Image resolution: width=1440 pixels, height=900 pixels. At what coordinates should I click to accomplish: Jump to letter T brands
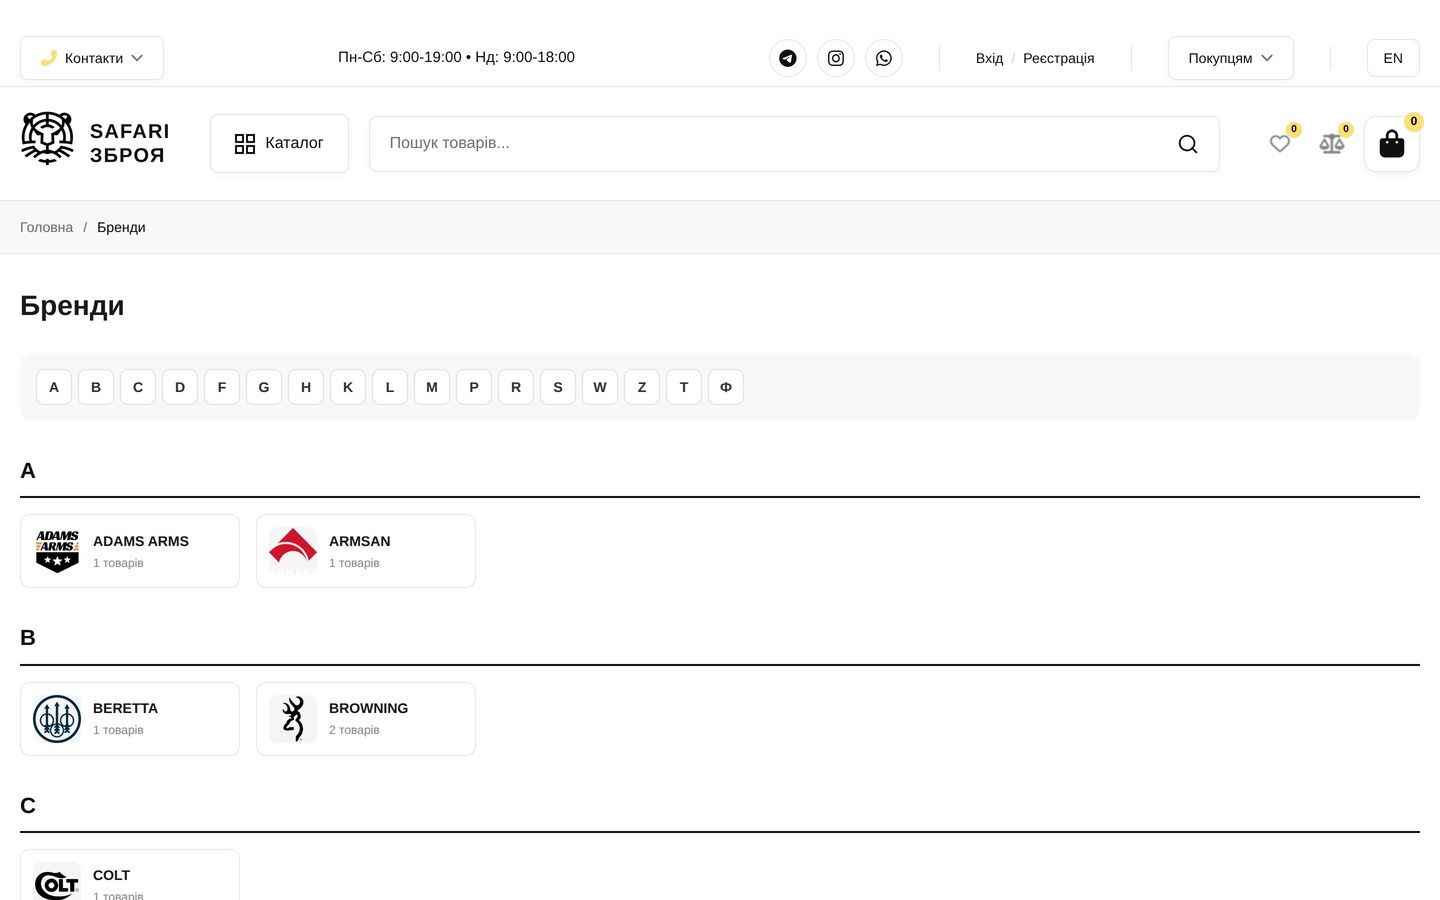click(684, 387)
